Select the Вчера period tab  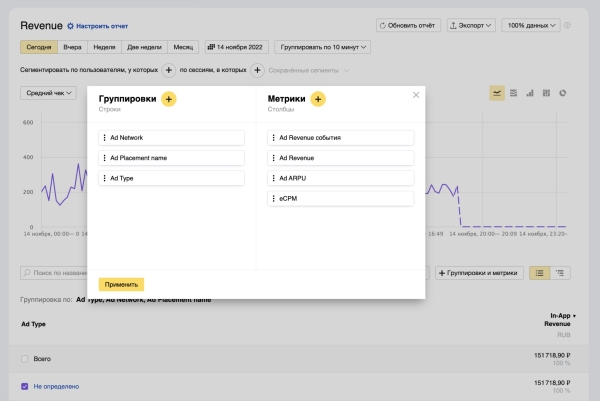coord(73,47)
